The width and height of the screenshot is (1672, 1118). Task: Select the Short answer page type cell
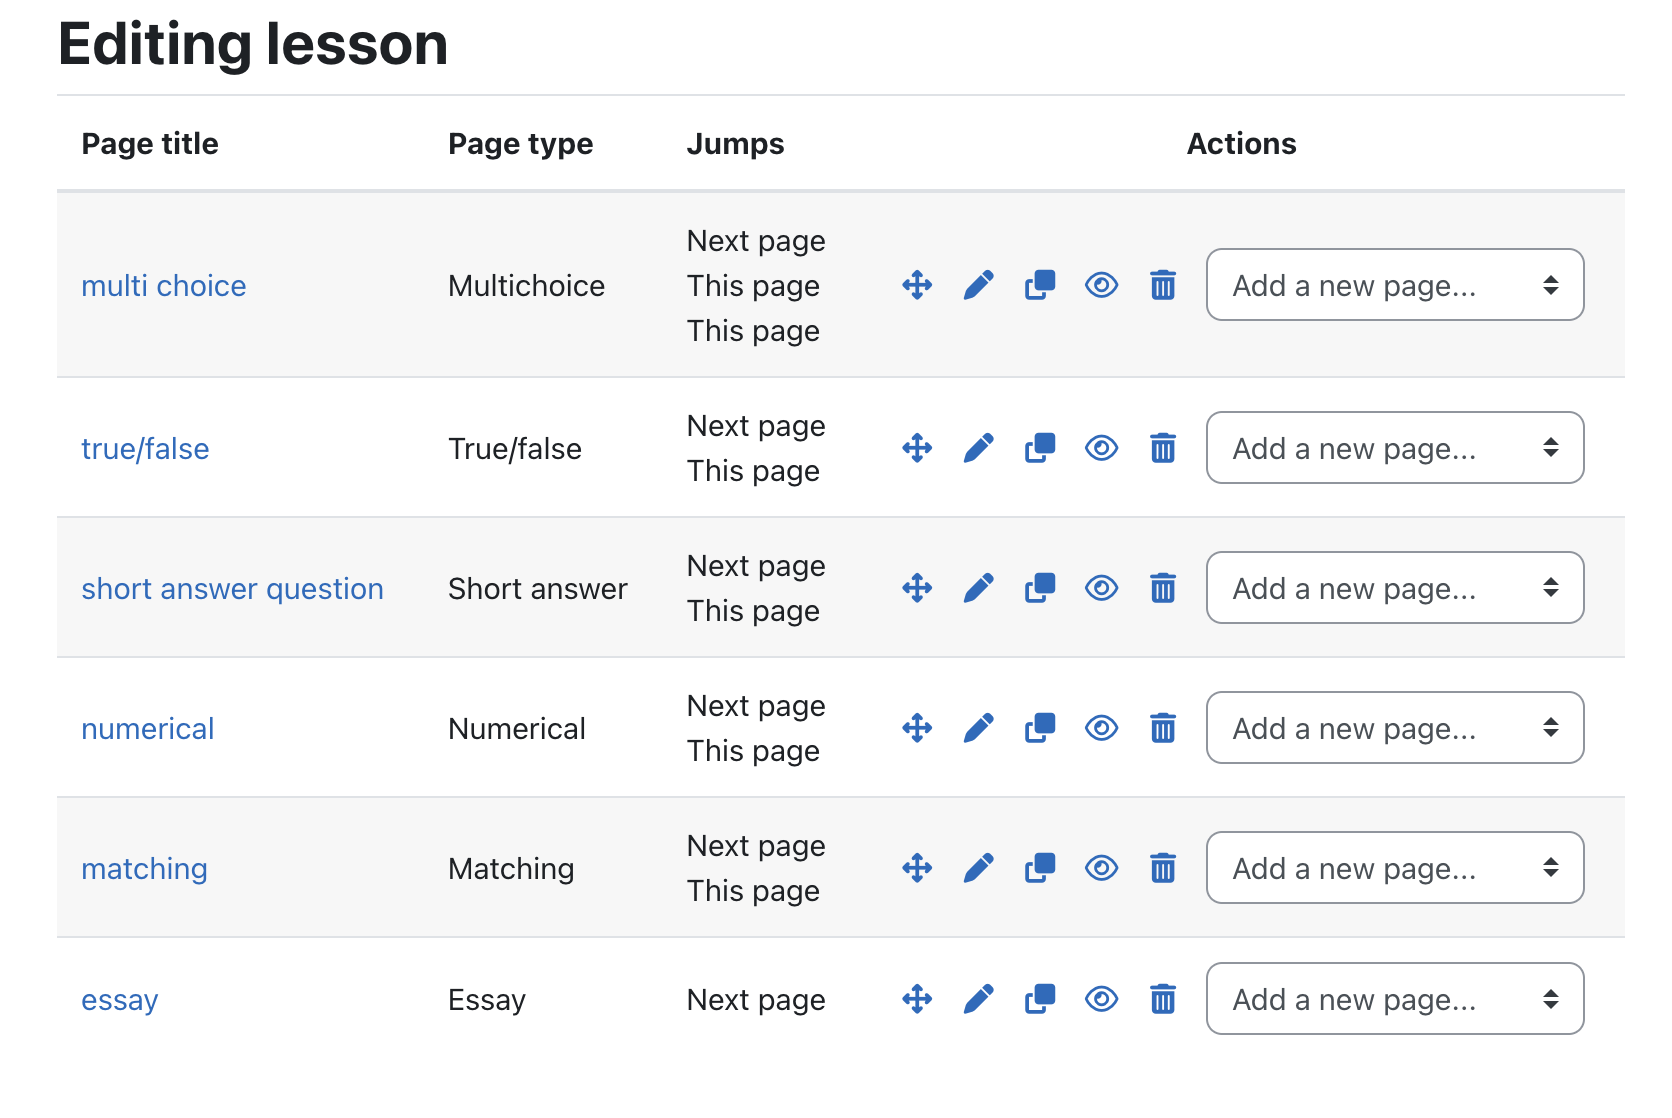click(538, 589)
